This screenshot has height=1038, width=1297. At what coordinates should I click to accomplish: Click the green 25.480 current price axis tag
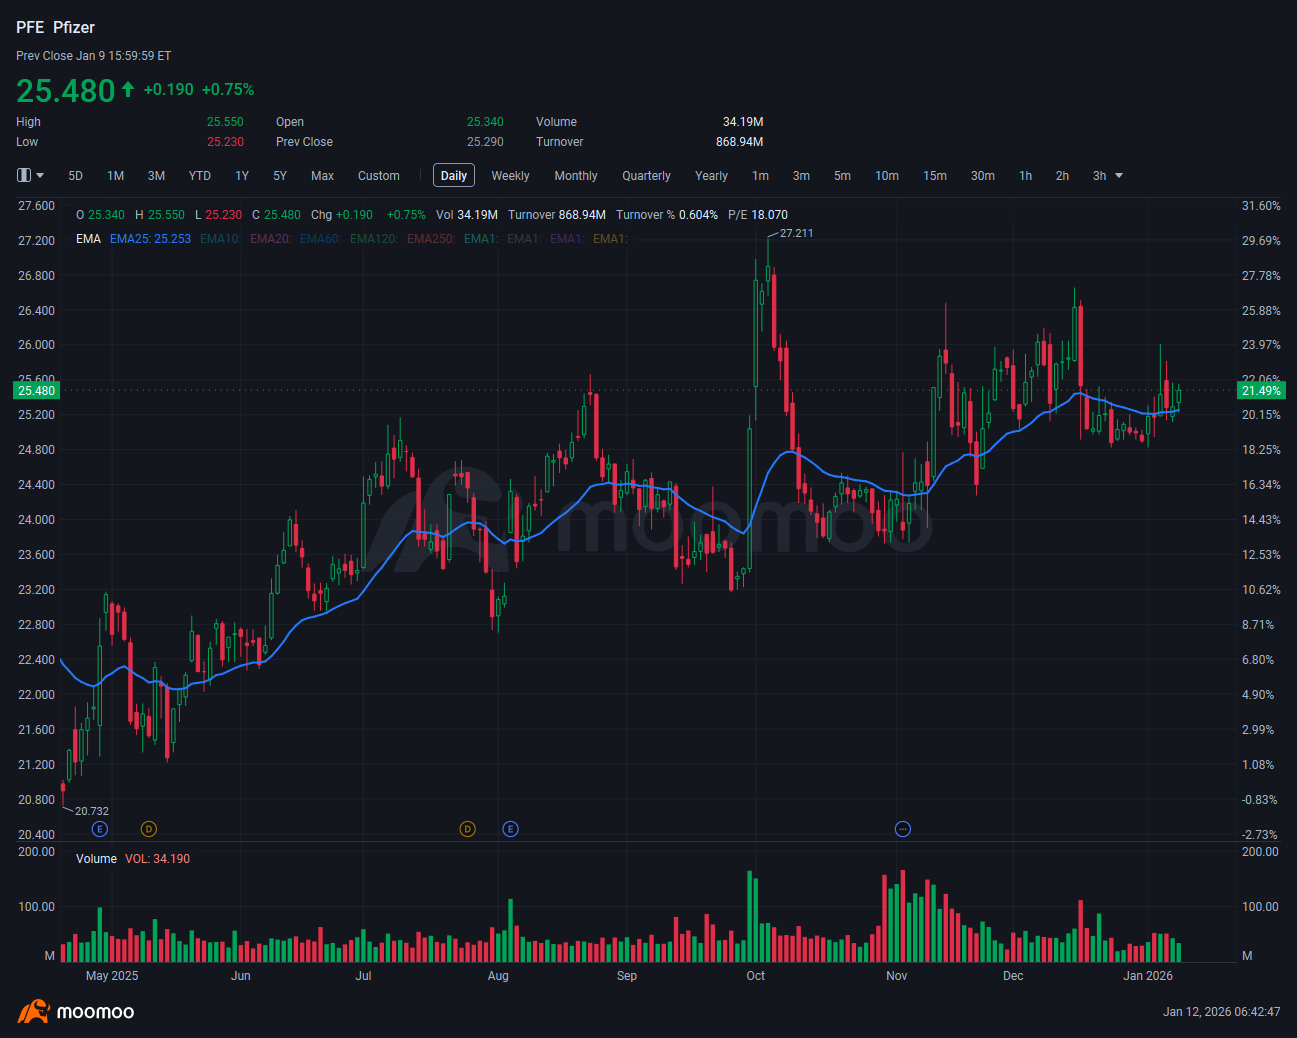click(37, 390)
